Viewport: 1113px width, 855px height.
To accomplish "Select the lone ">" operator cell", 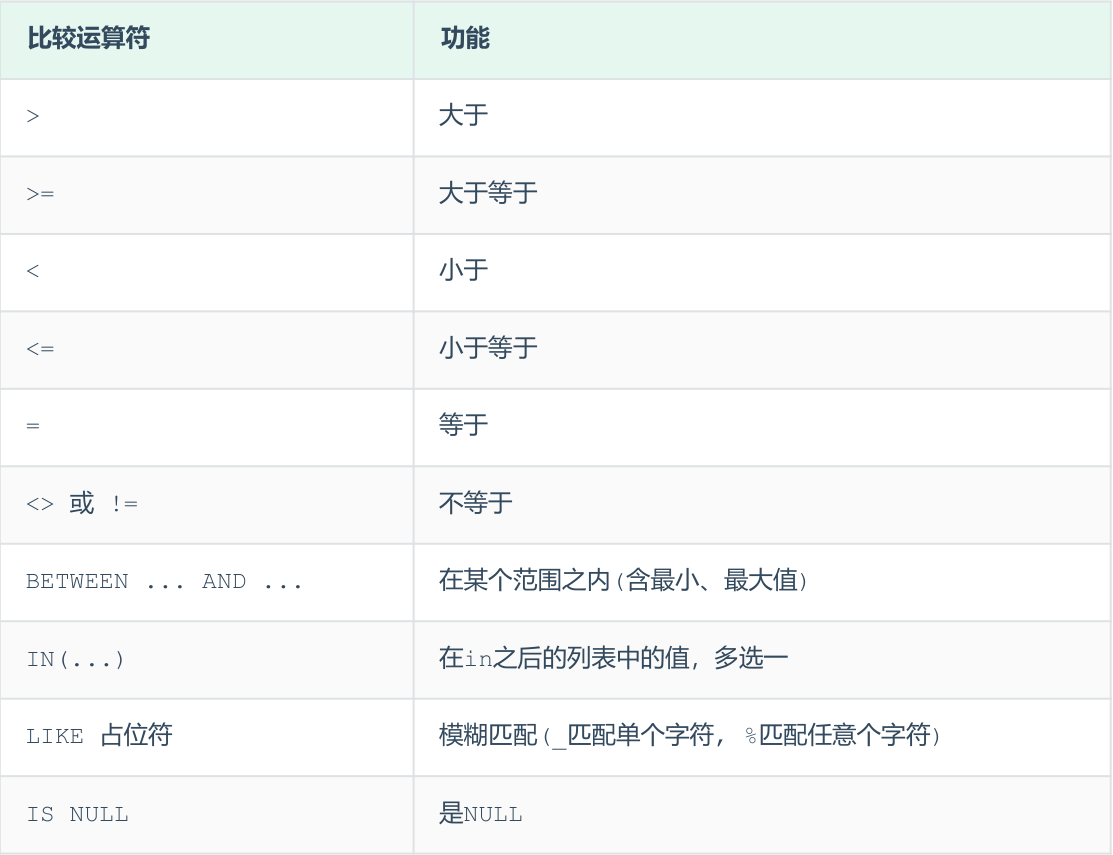I will (x=34, y=116).
